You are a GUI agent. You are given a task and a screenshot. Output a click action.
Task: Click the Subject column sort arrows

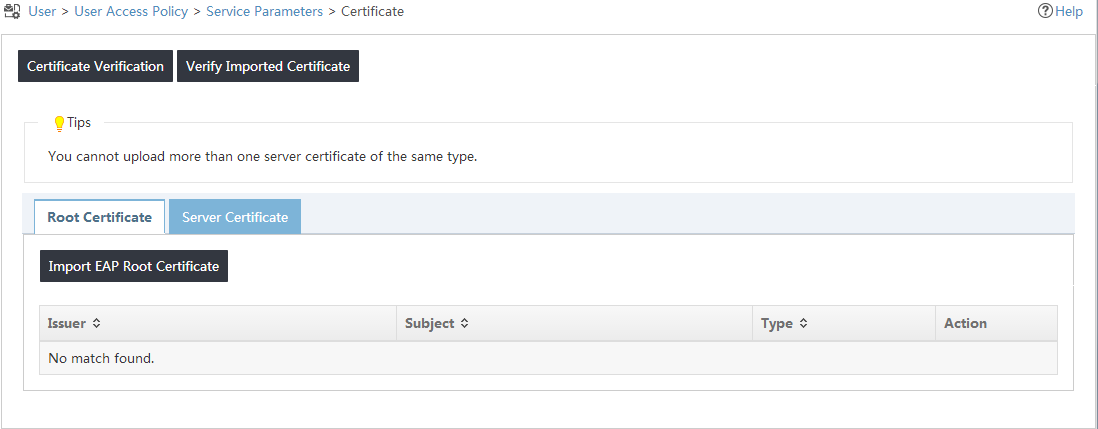coord(464,323)
